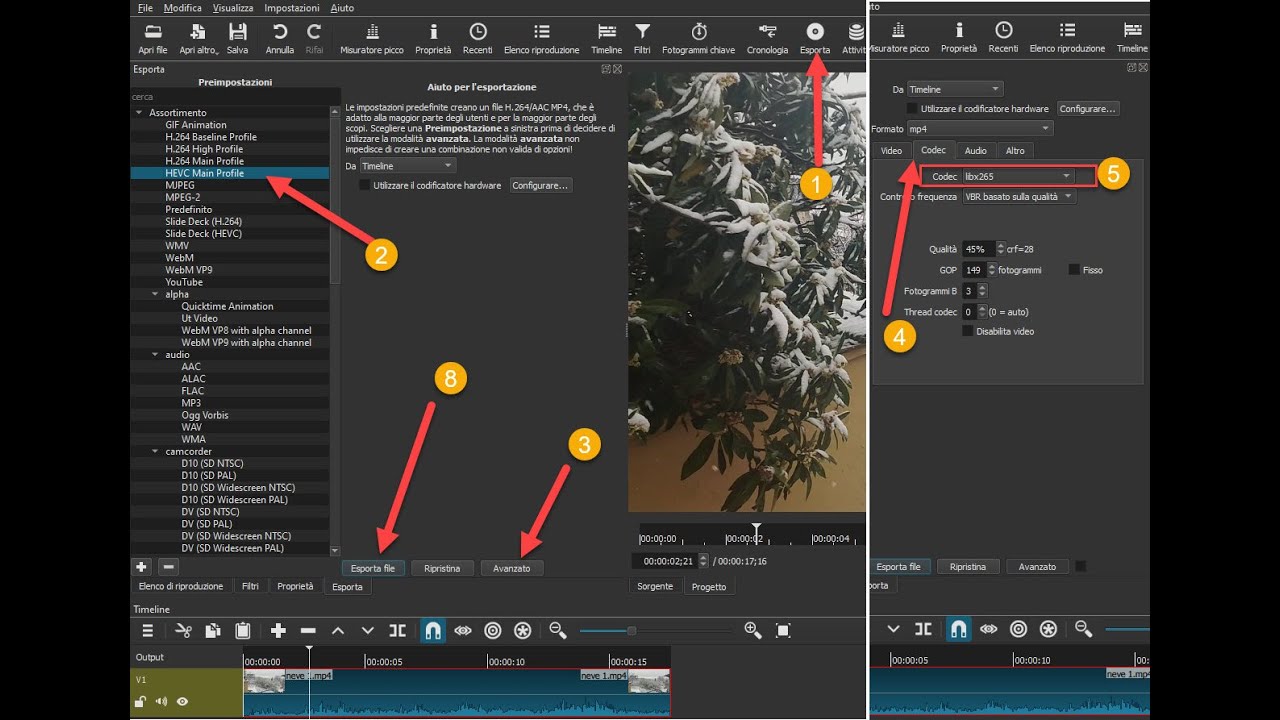Switch to the Altro tab in export settings
The height and width of the screenshot is (720, 1280).
(1015, 151)
